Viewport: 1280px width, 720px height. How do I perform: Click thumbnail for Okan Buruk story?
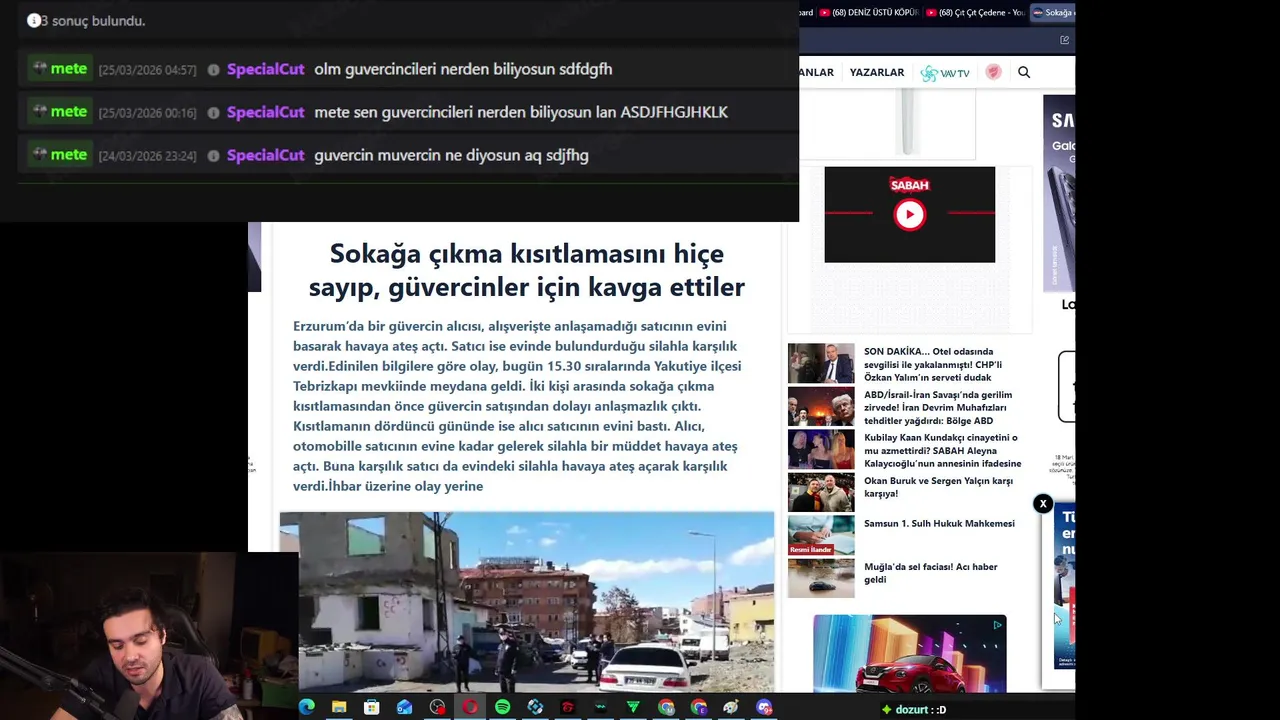pyautogui.click(x=821, y=492)
